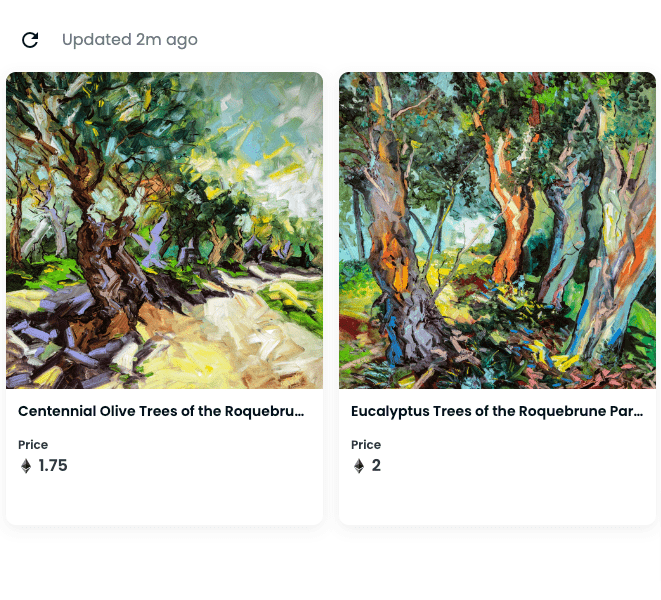Click the 'Updated 2m ago' status text

130,40
